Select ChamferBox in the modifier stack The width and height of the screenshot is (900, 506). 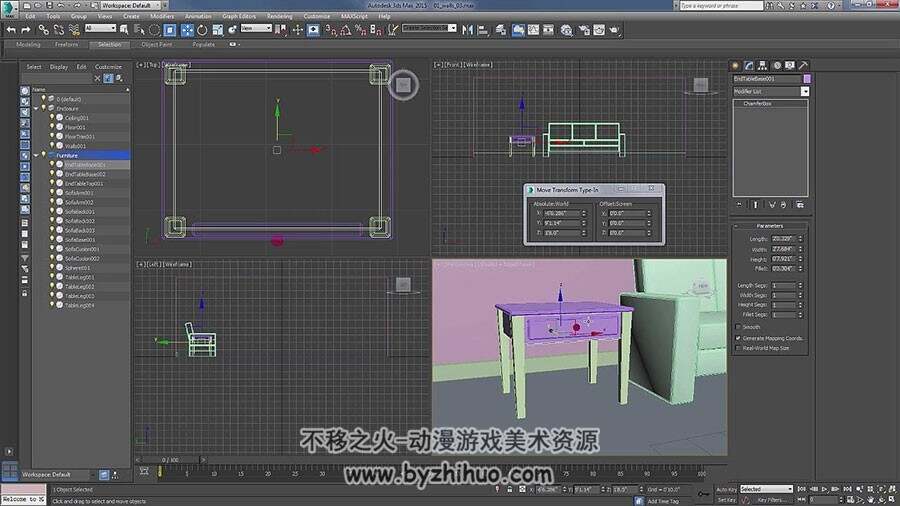(x=757, y=104)
